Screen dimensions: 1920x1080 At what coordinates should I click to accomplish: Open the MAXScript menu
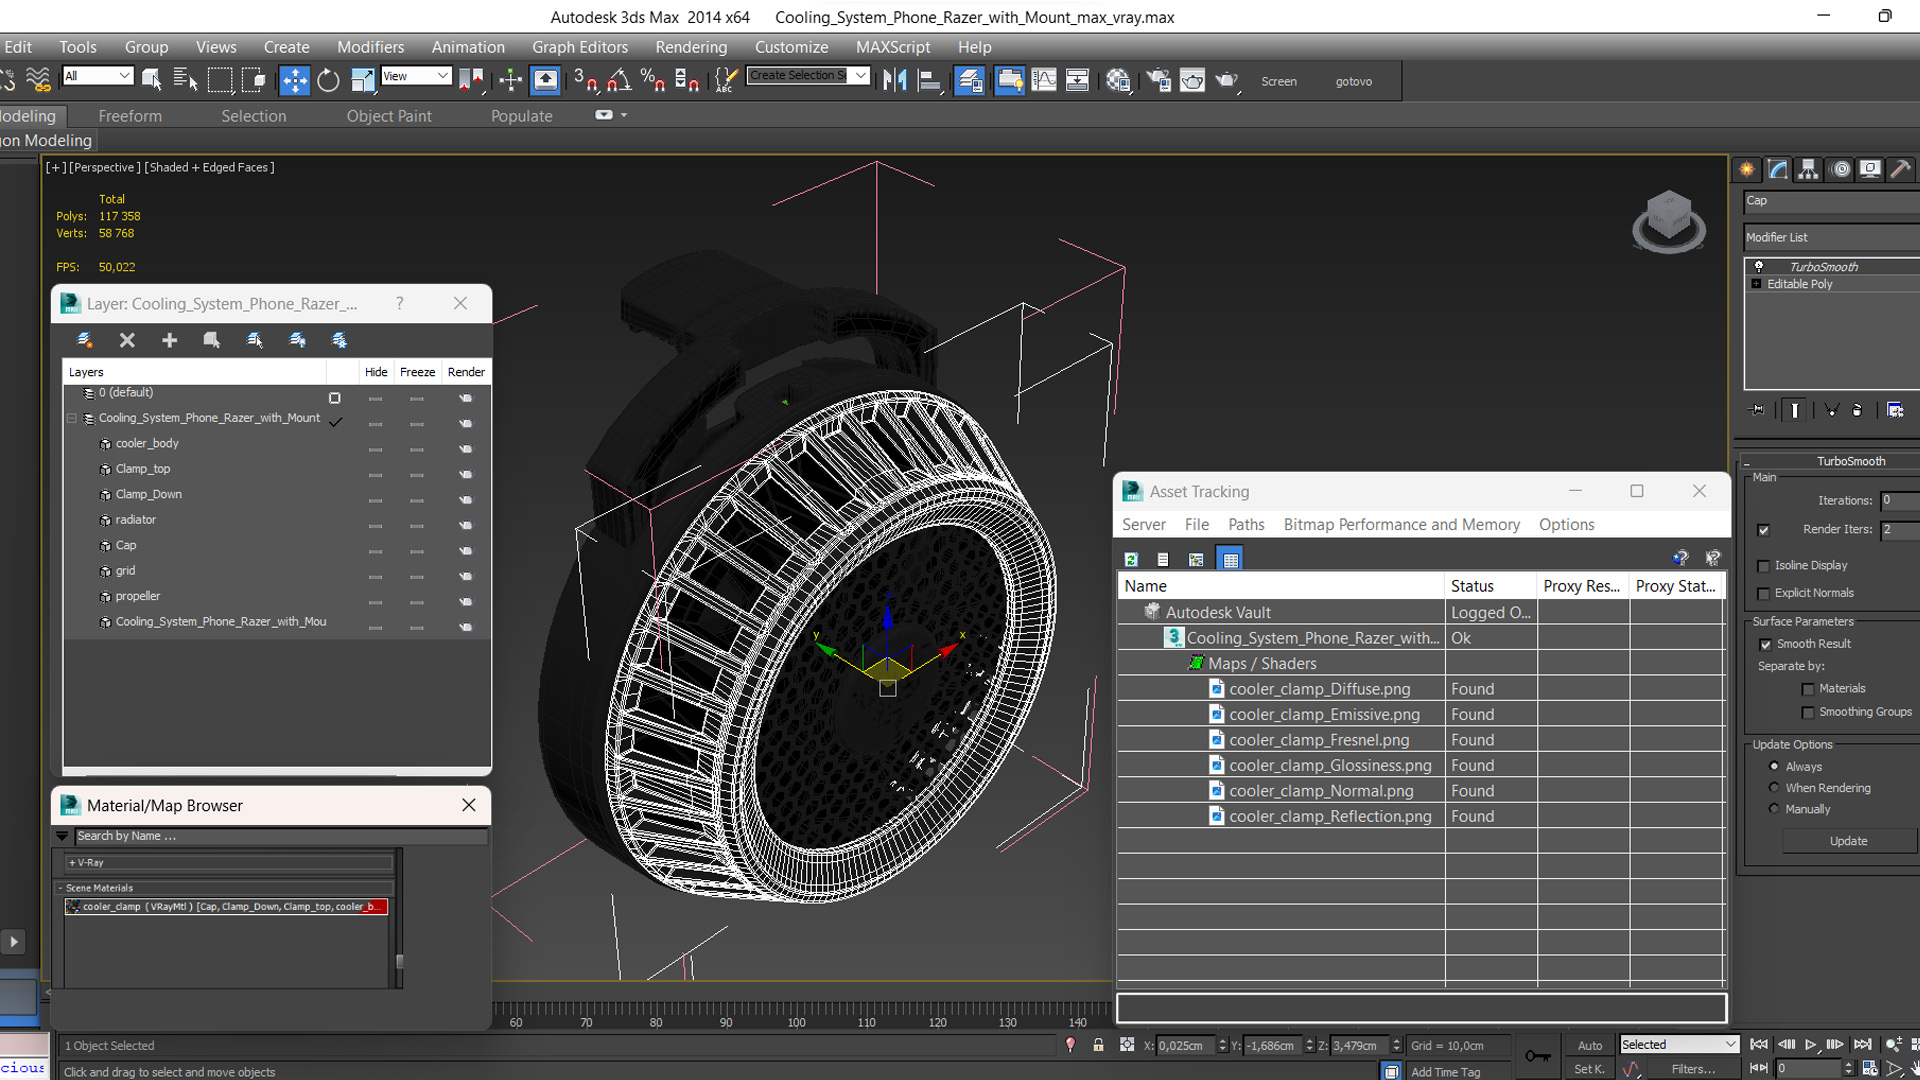tap(893, 47)
